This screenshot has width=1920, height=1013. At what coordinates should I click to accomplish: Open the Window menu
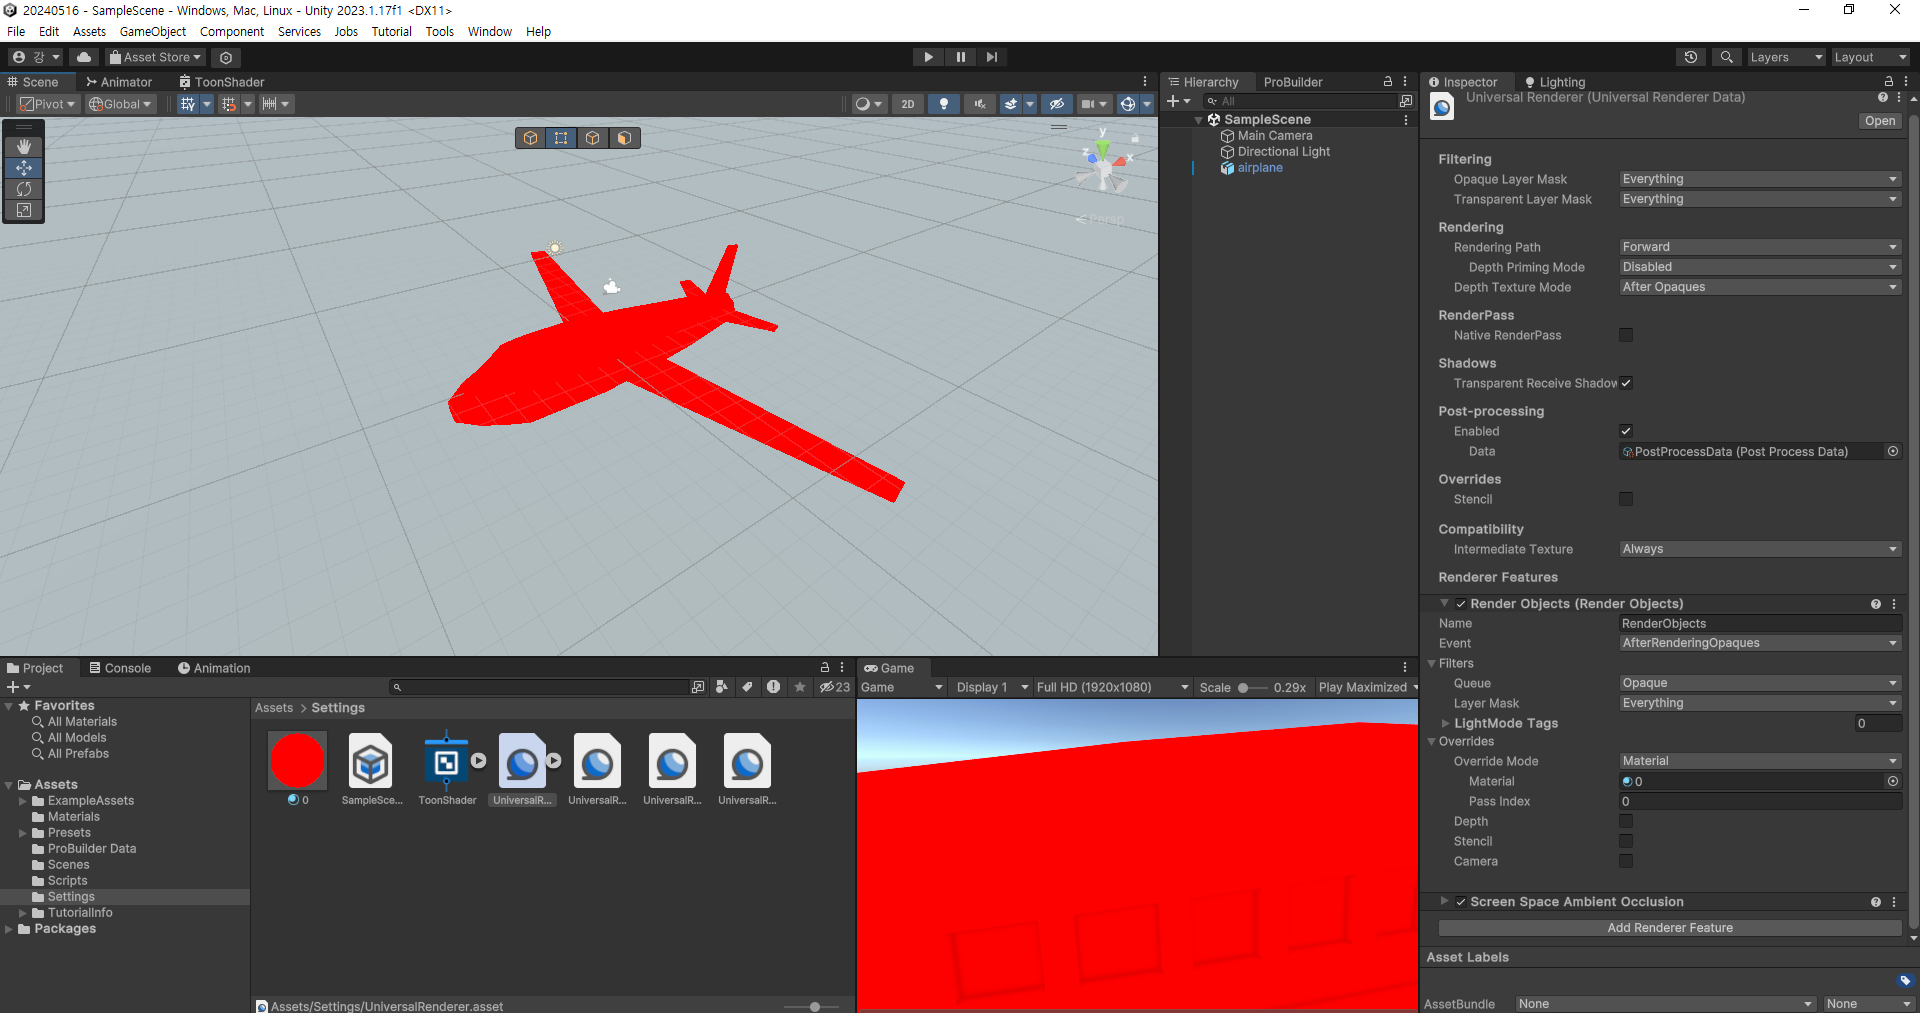(490, 31)
